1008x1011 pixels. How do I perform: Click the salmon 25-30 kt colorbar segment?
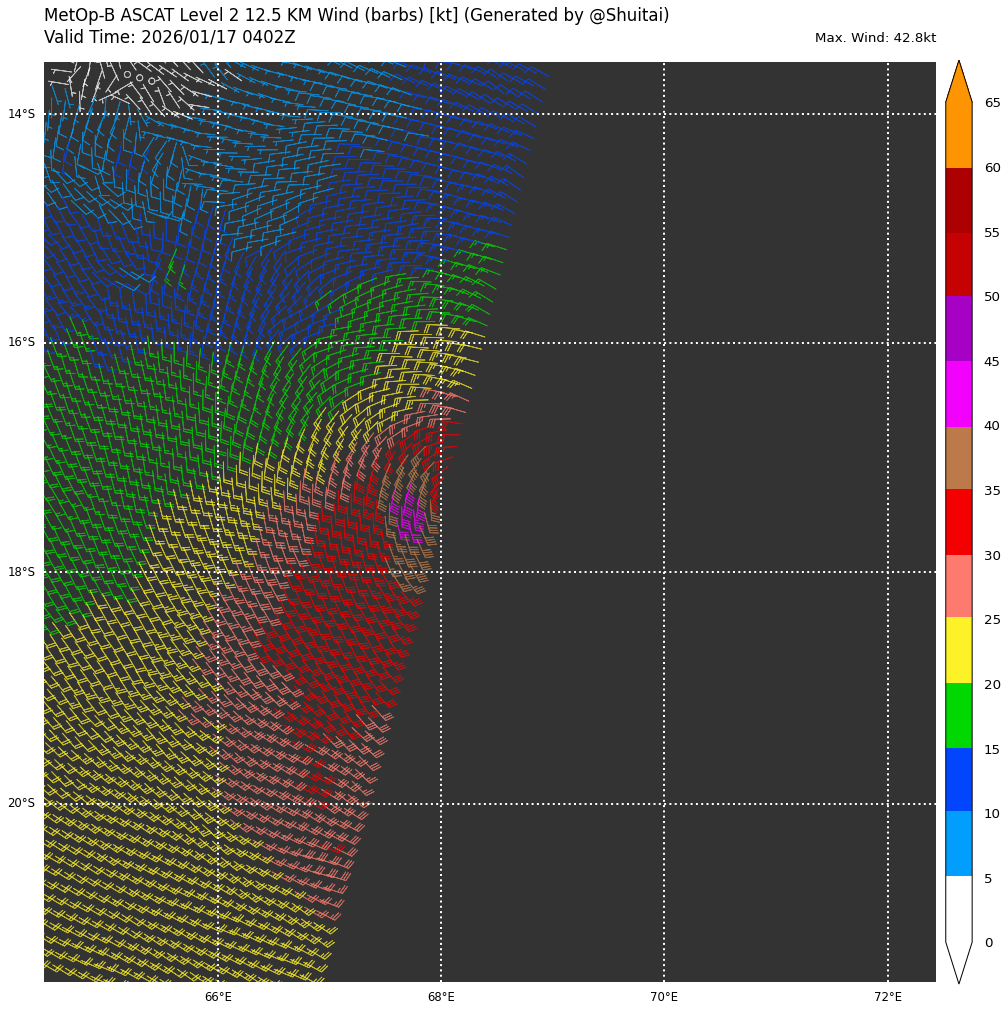click(x=958, y=586)
